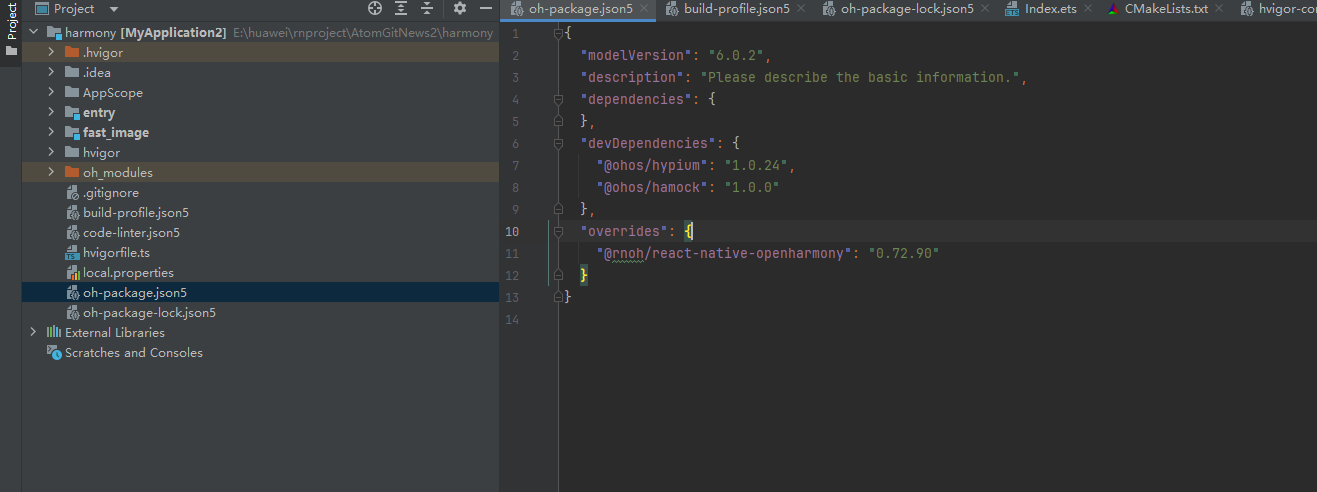The height and width of the screenshot is (492, 1317).
Task: Click the entry module folder icon
Action: (x=72, y=113)
